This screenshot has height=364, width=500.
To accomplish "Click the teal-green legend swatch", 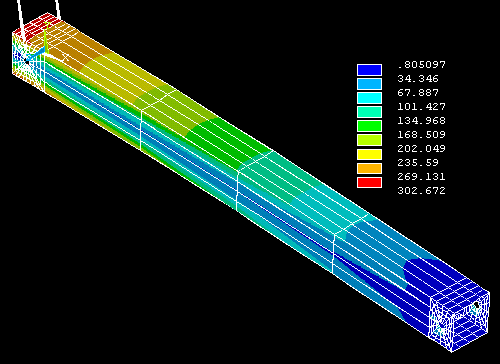I will pyautogui.click(x=369, y=112).
